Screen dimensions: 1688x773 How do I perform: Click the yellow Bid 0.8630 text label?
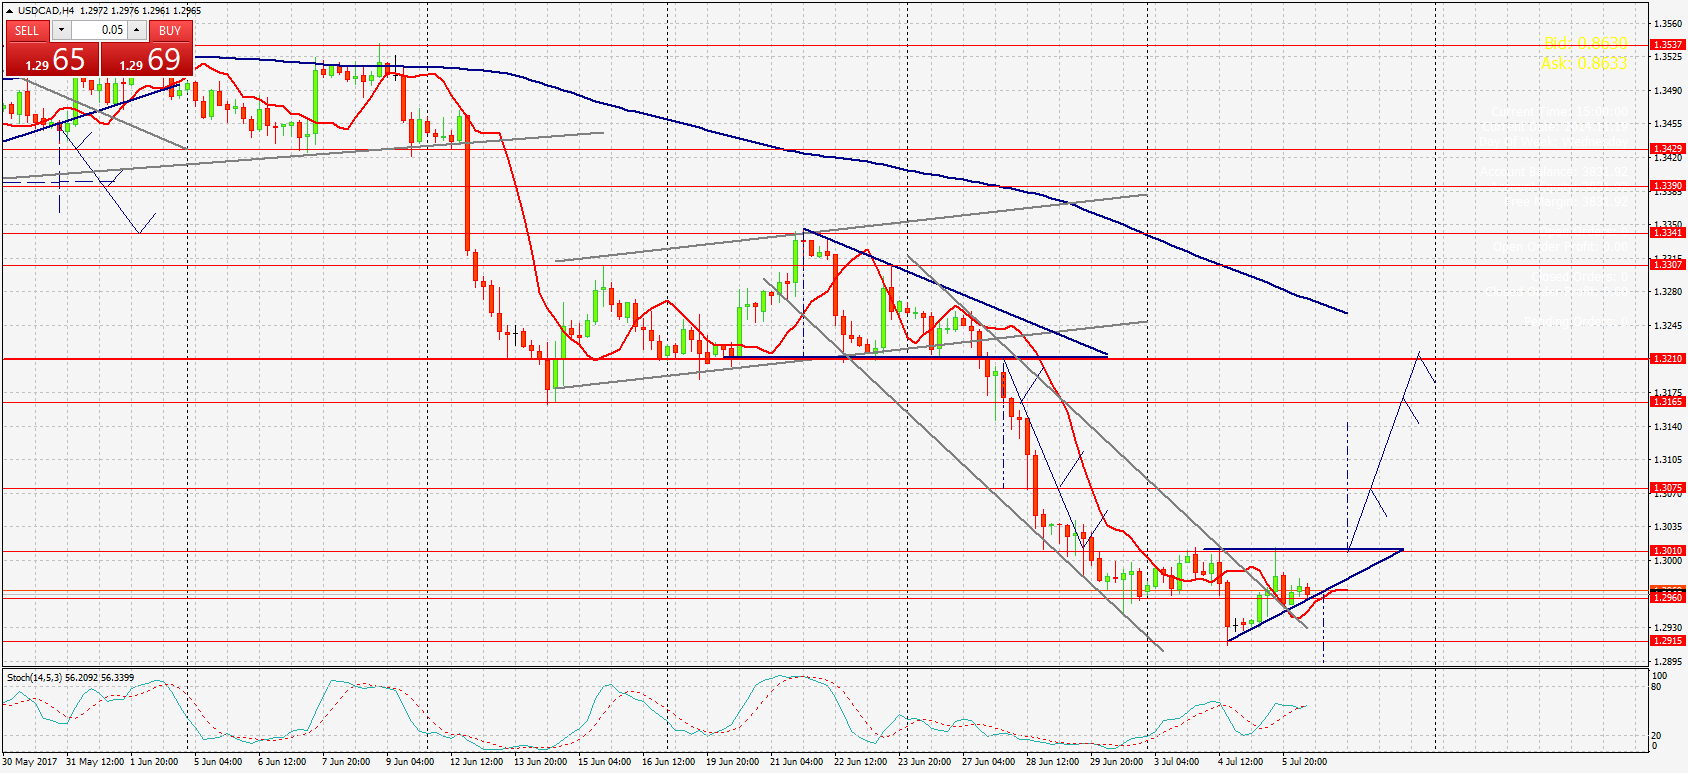tap(1585, 43)
